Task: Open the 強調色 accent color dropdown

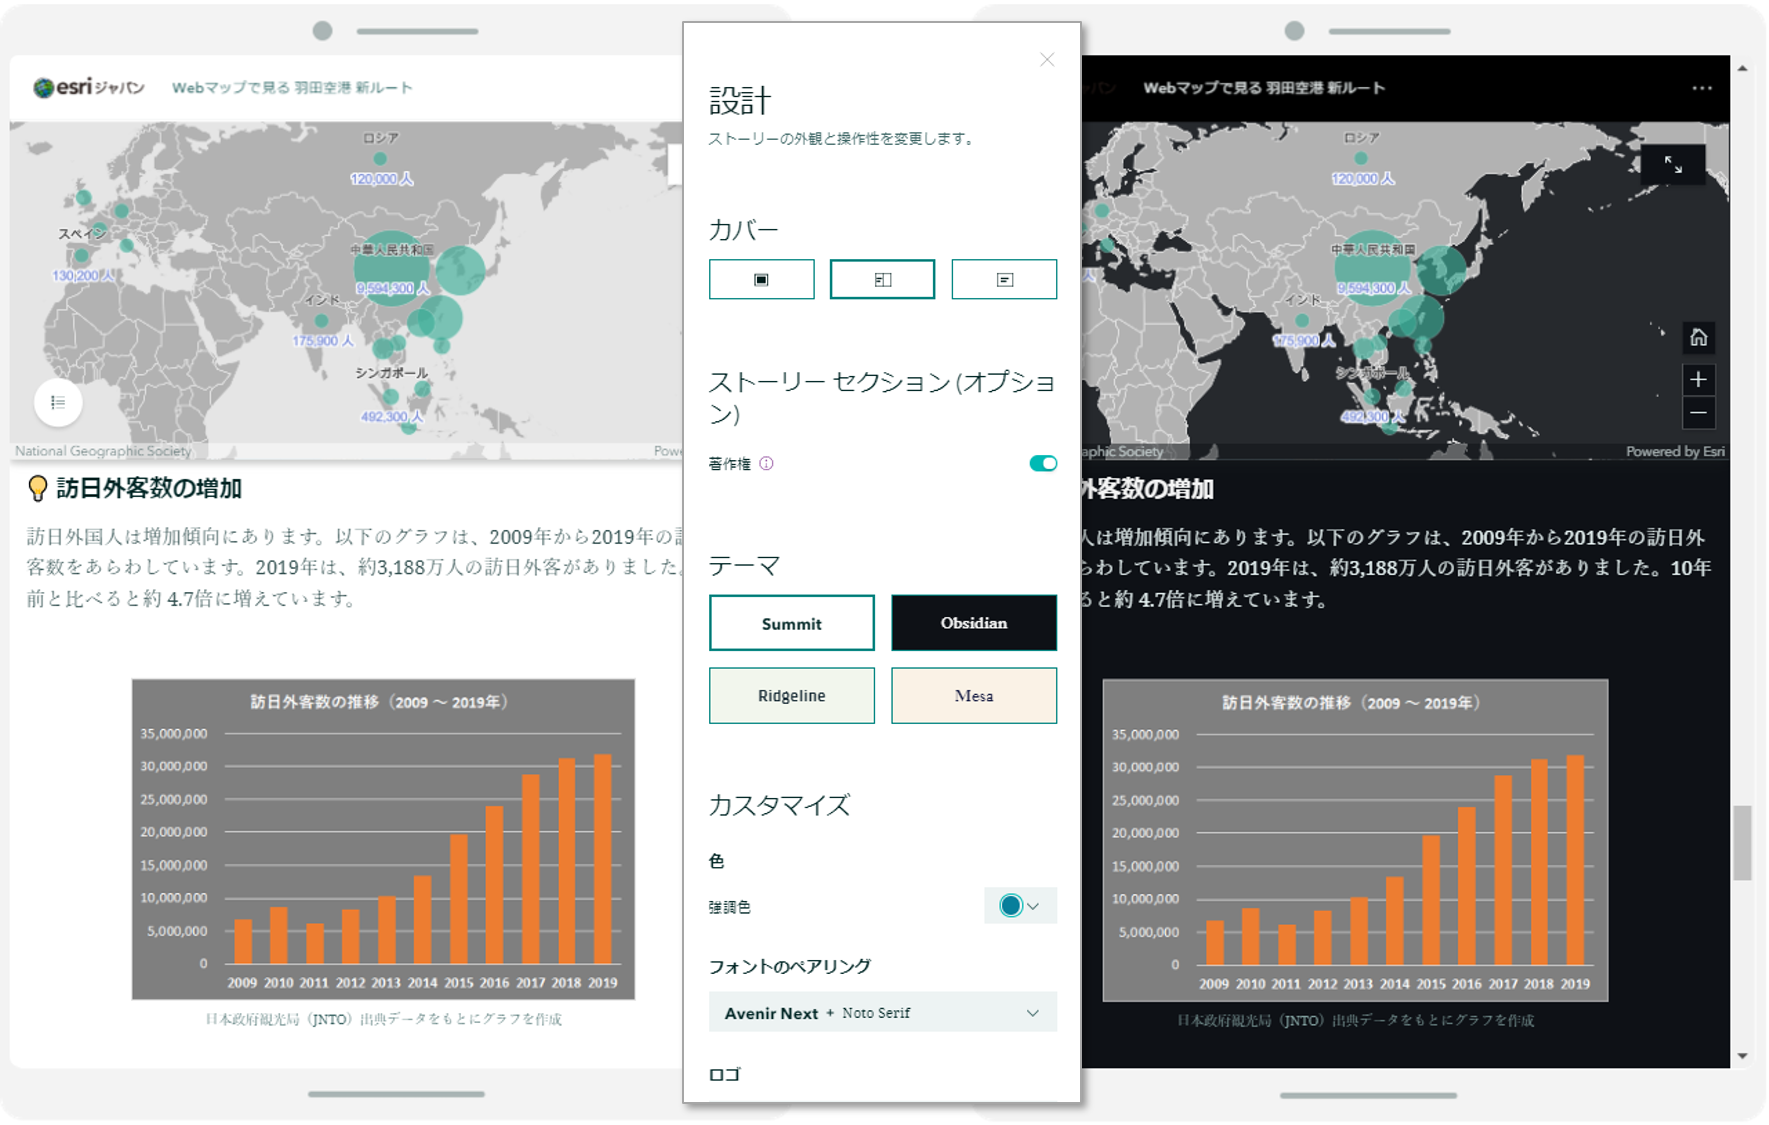Action: click(x=1035, y=906)
